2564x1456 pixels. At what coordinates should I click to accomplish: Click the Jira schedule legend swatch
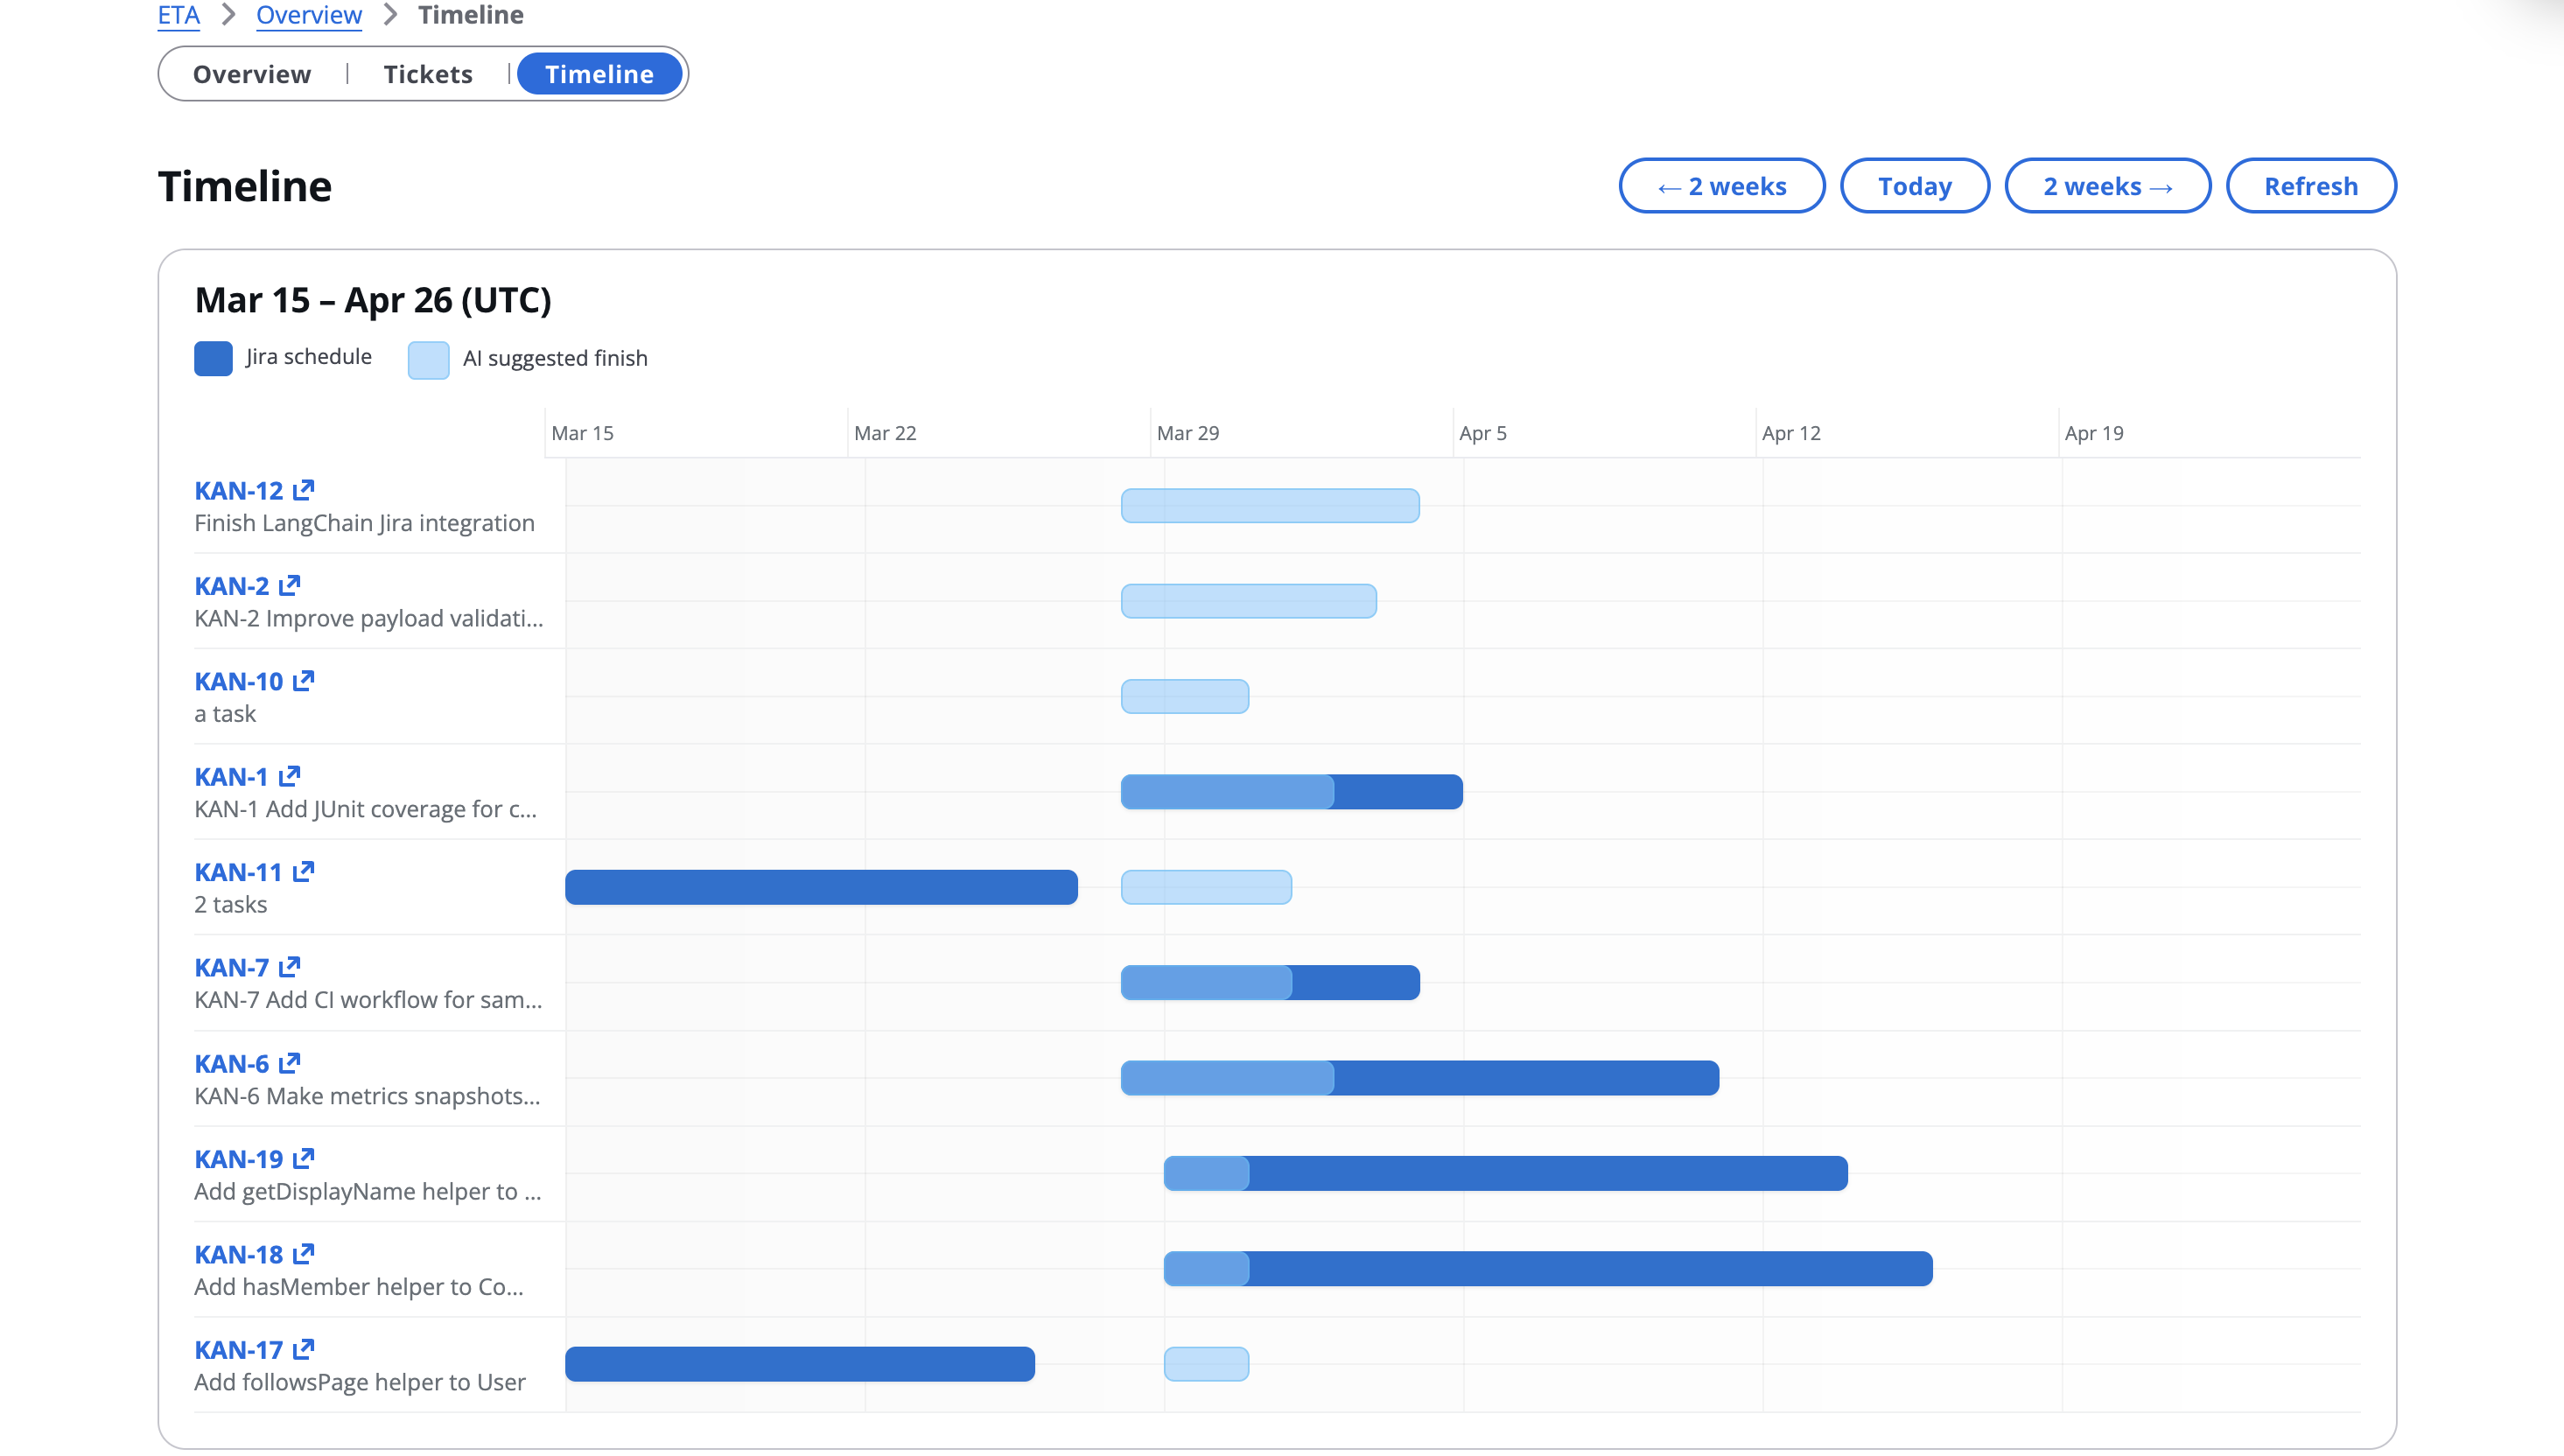point(213,358)
